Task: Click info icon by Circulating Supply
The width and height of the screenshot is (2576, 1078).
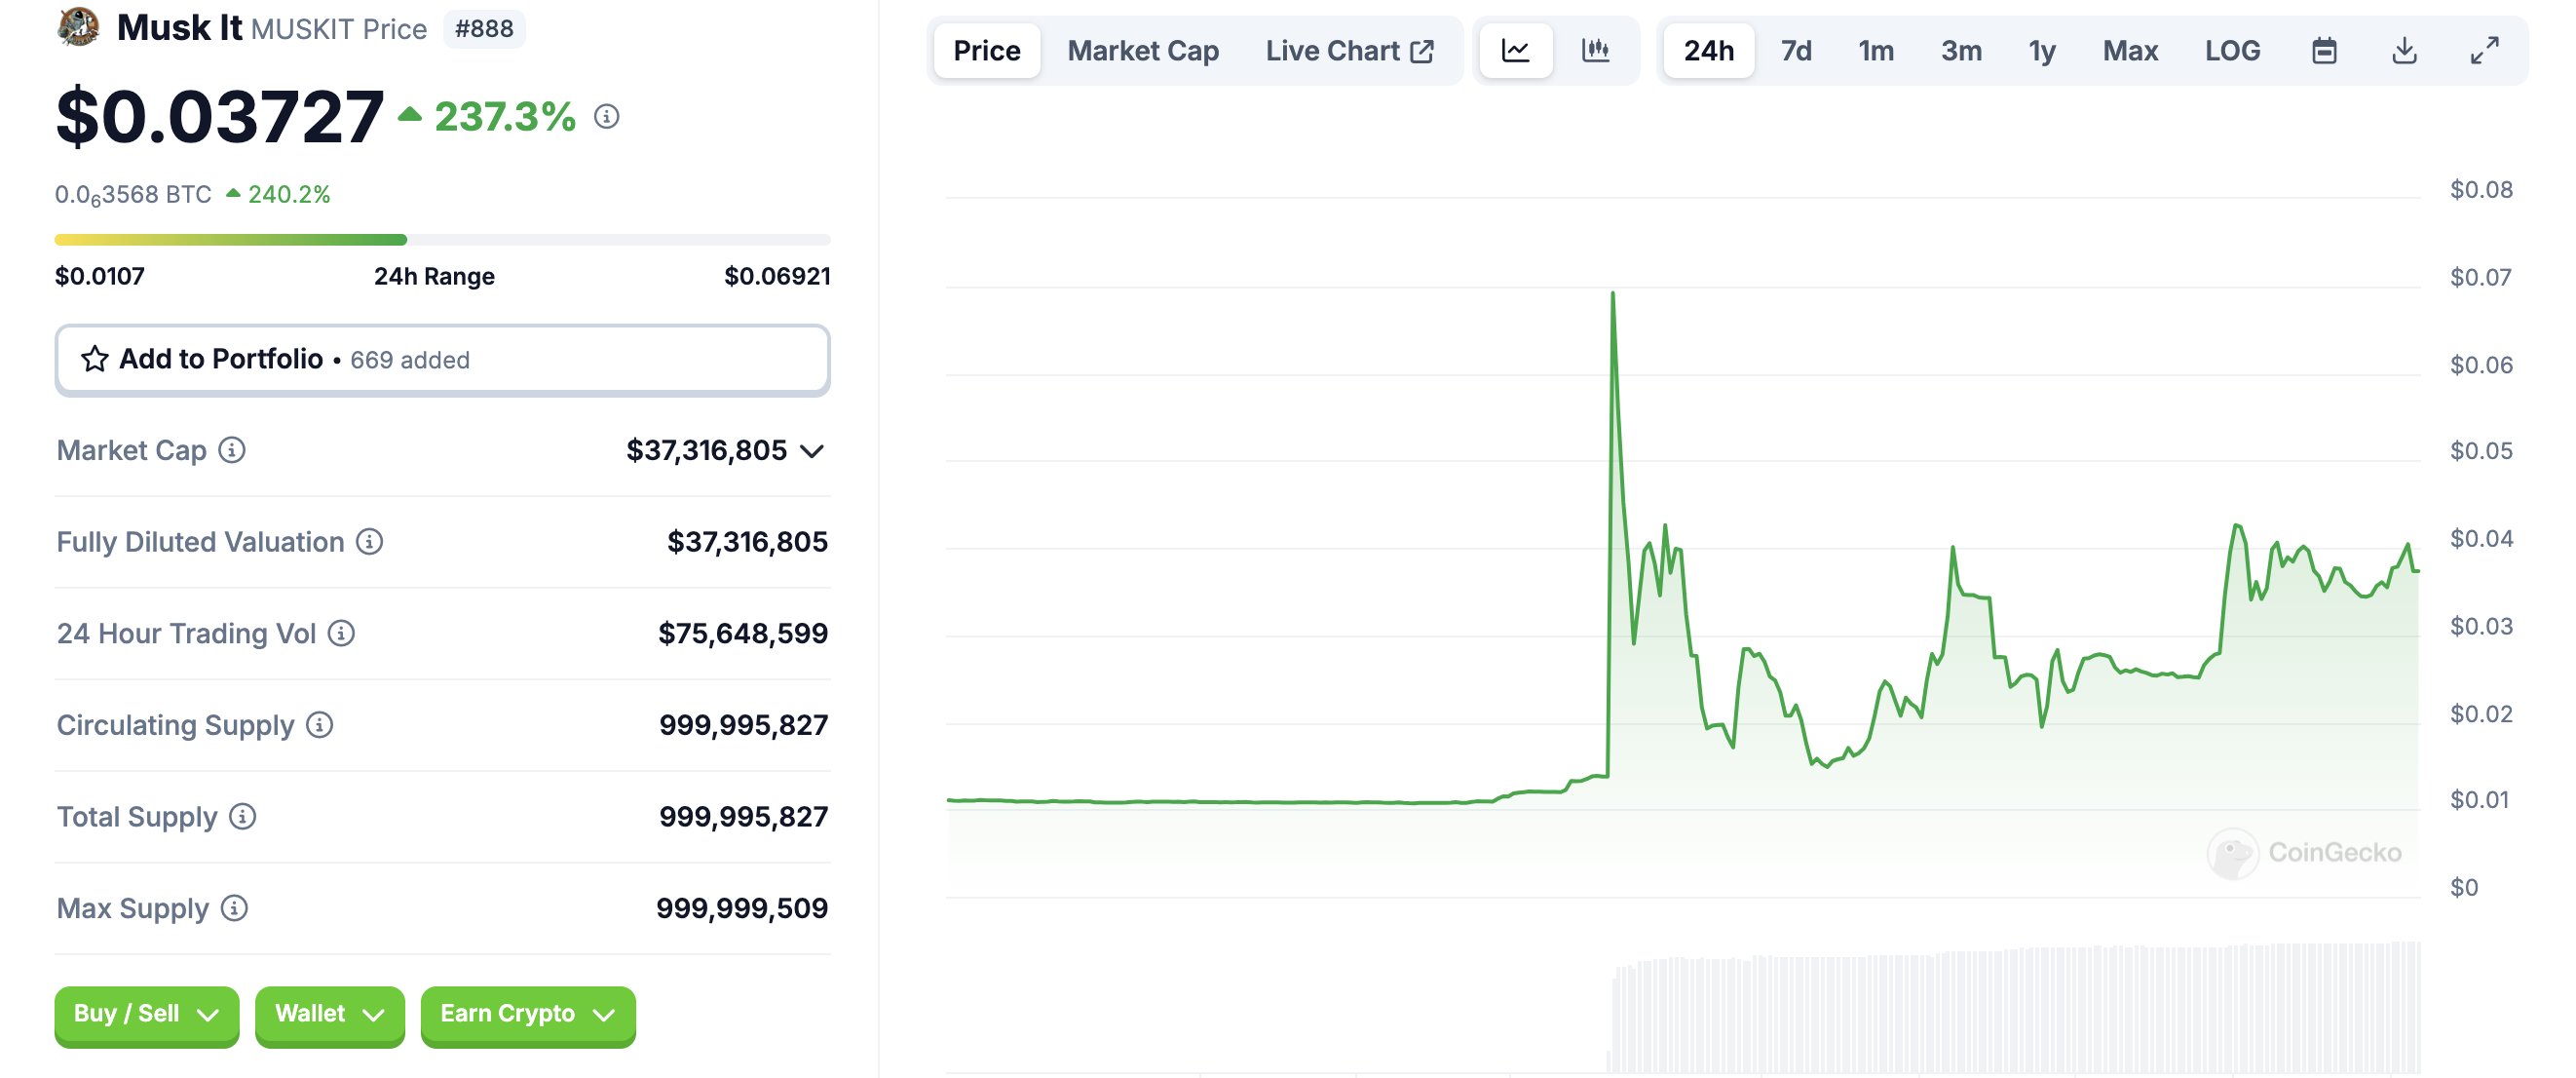Action: click(319, 725)
